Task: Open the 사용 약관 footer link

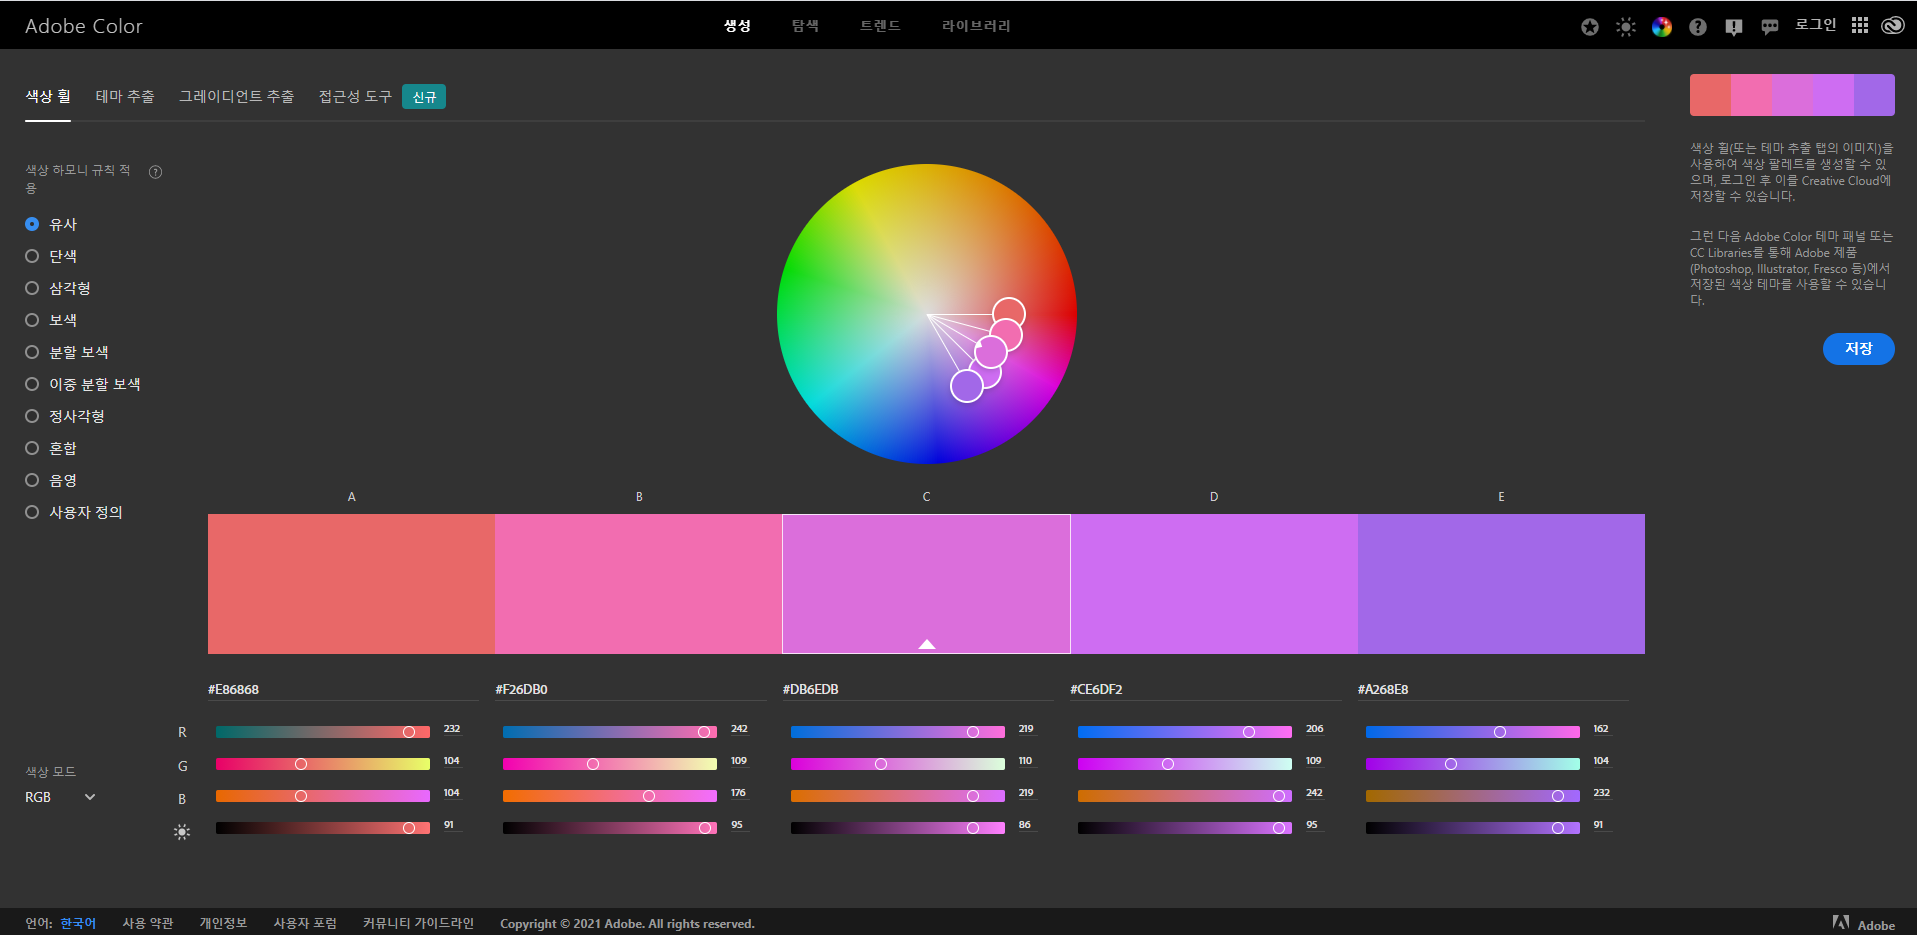Action: click(148, 923)
